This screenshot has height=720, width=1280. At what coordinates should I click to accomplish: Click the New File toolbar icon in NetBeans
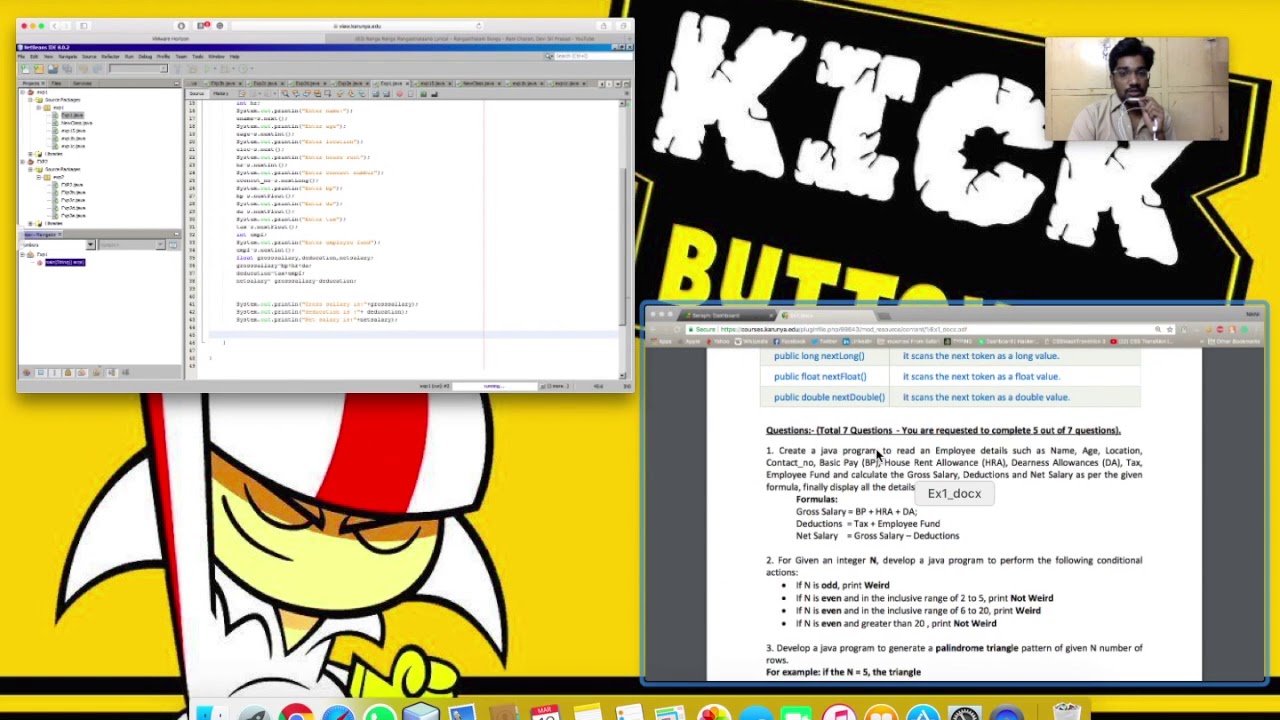(26, 69)
